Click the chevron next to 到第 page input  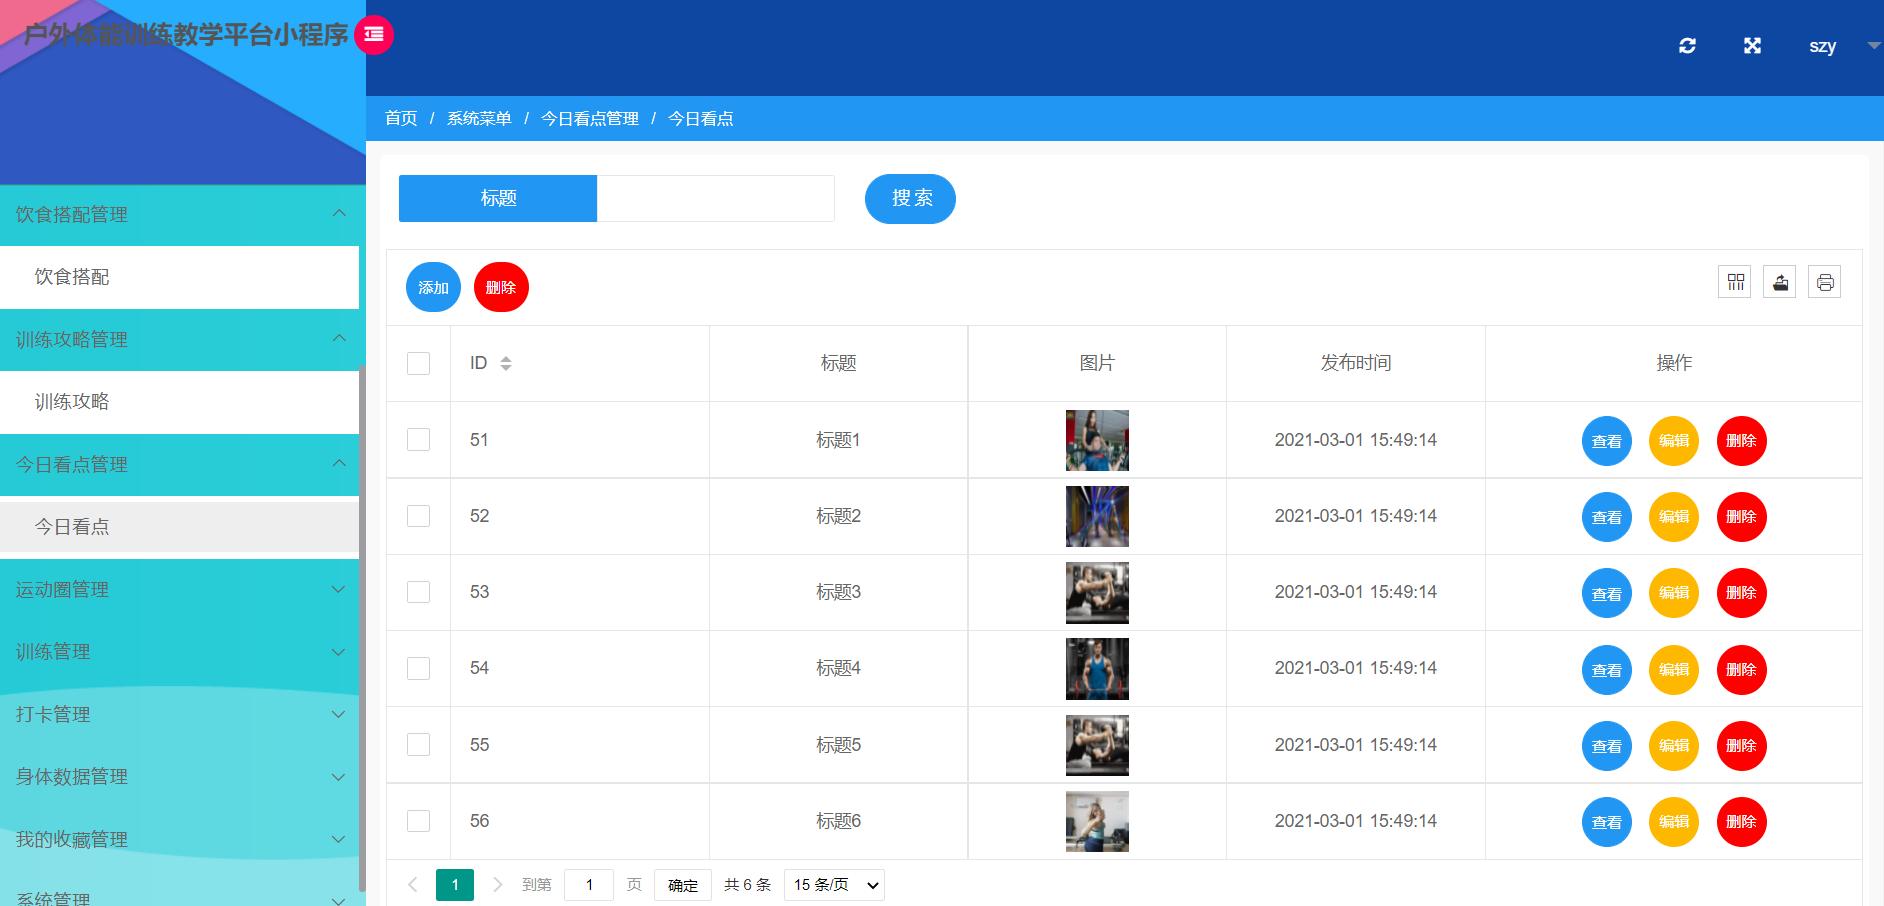tap(498, 884)
